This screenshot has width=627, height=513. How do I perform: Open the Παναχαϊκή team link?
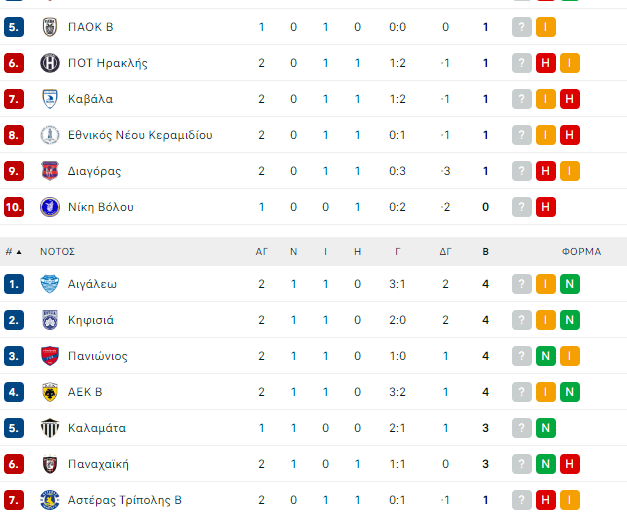(x=98, y=464)
